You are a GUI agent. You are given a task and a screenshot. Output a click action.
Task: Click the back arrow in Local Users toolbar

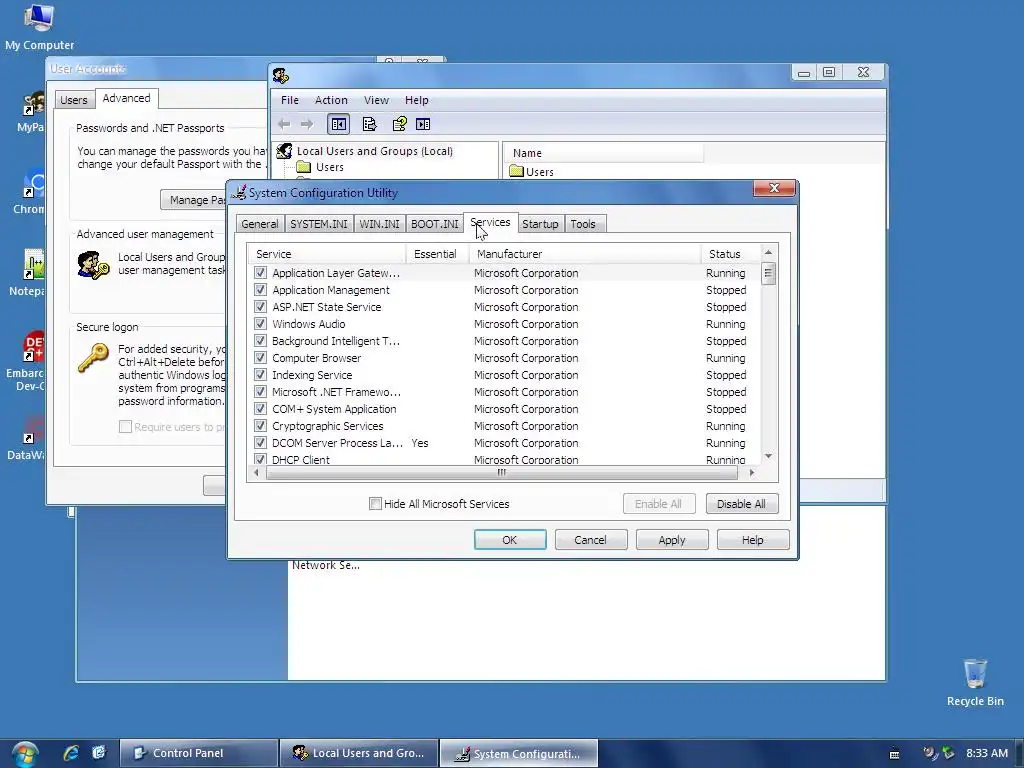pyautogui.click(x=284, y=124)
